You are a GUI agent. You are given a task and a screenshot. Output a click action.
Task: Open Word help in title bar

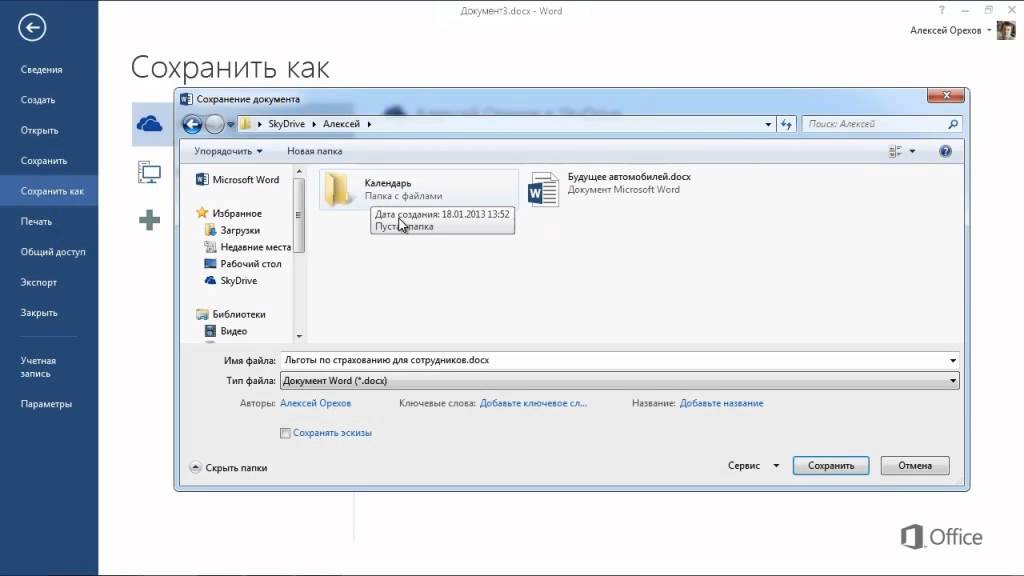(942, 10)
